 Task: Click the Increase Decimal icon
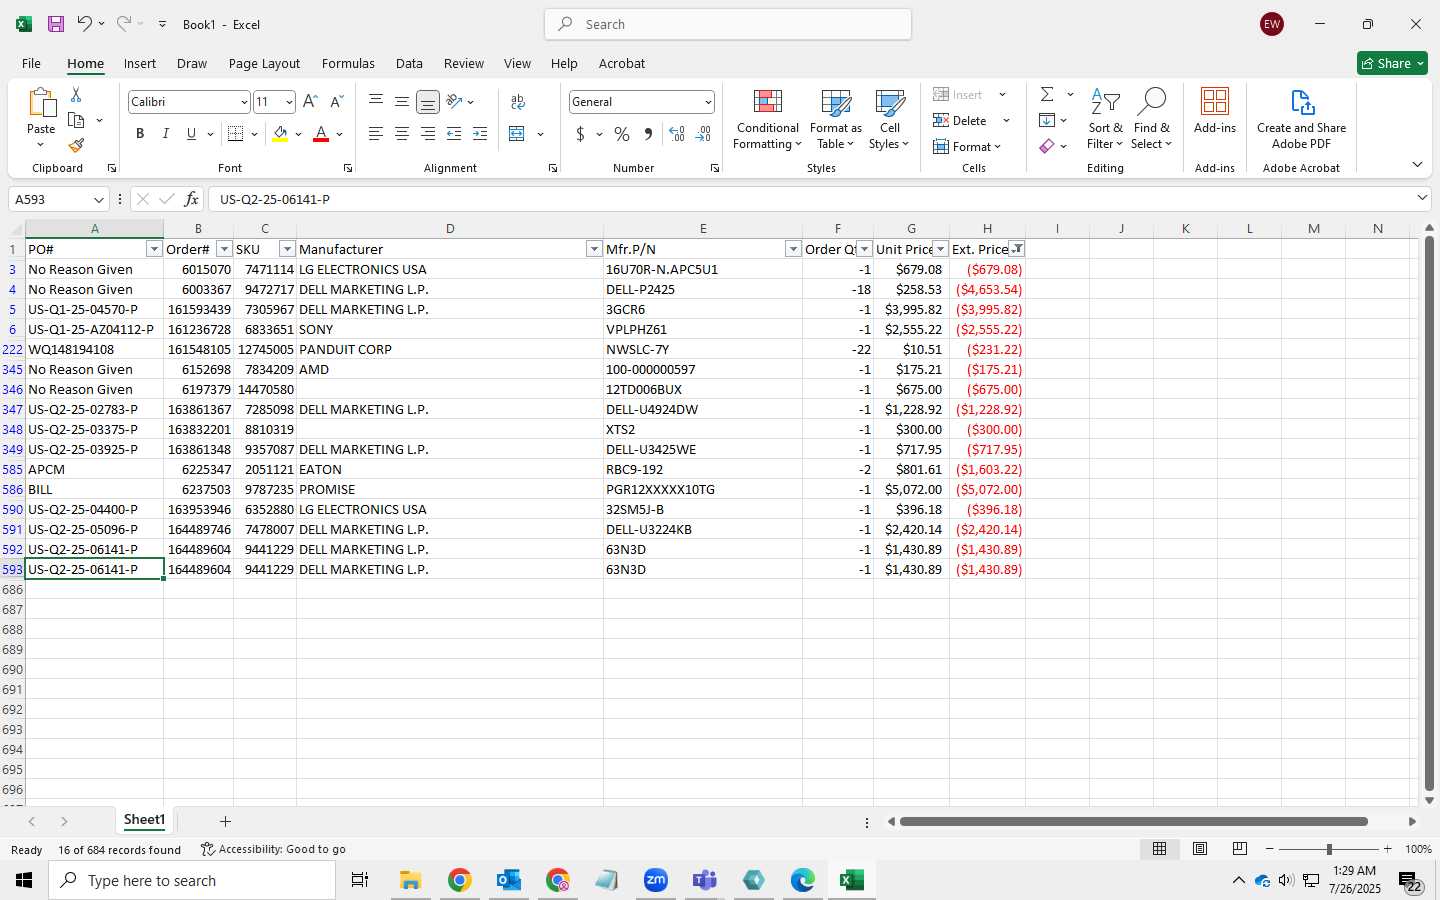(677, 134)
